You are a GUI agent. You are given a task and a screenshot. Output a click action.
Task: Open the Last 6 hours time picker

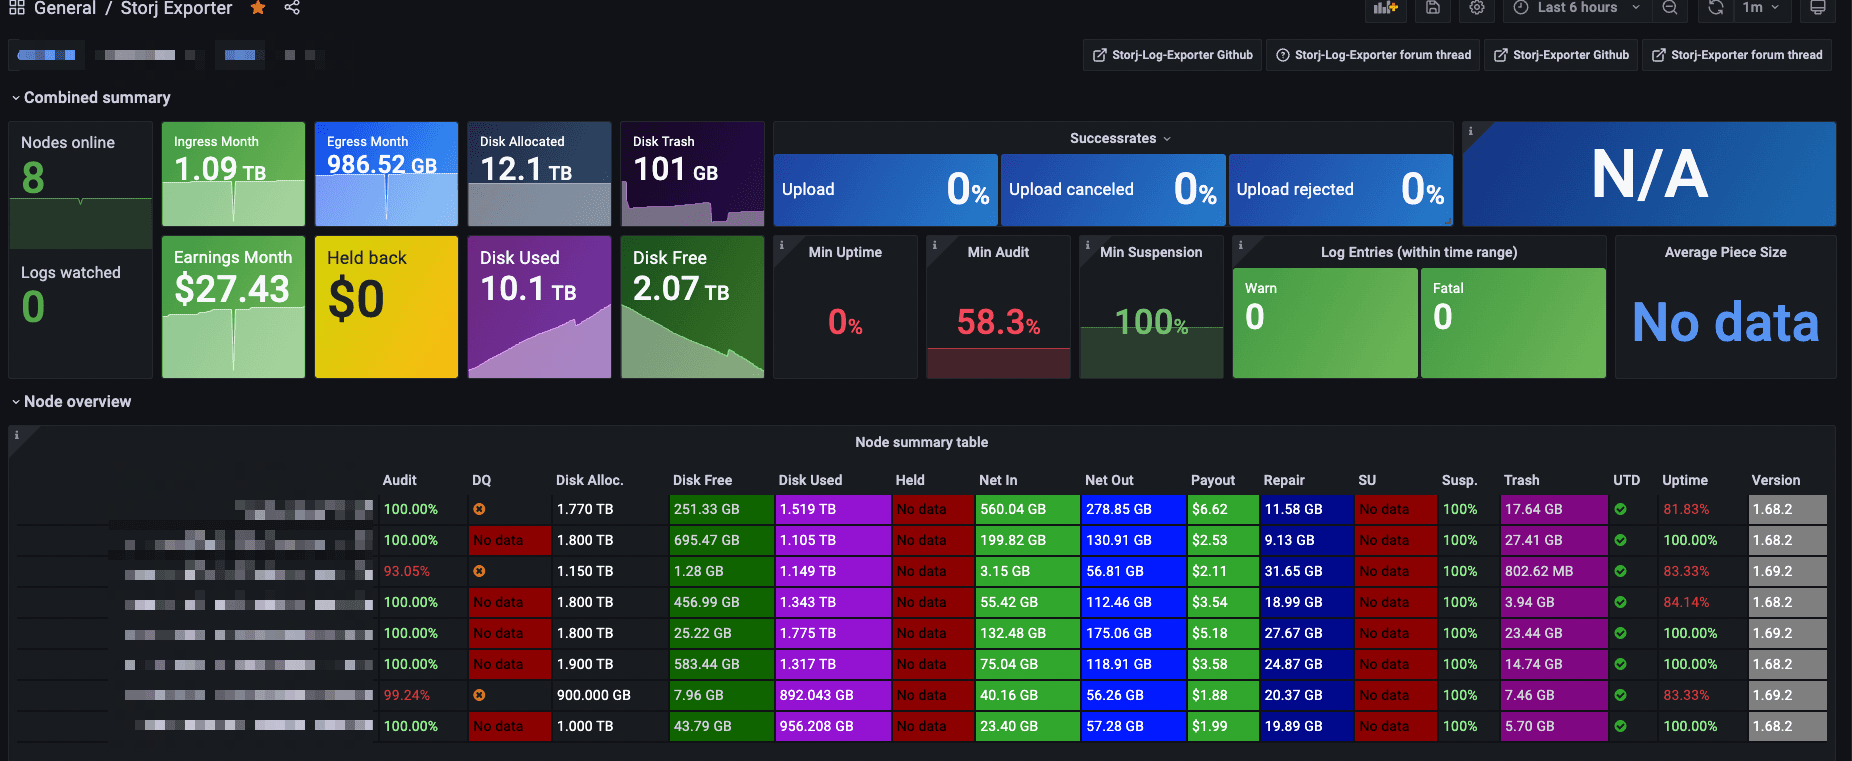[1576, 8]
